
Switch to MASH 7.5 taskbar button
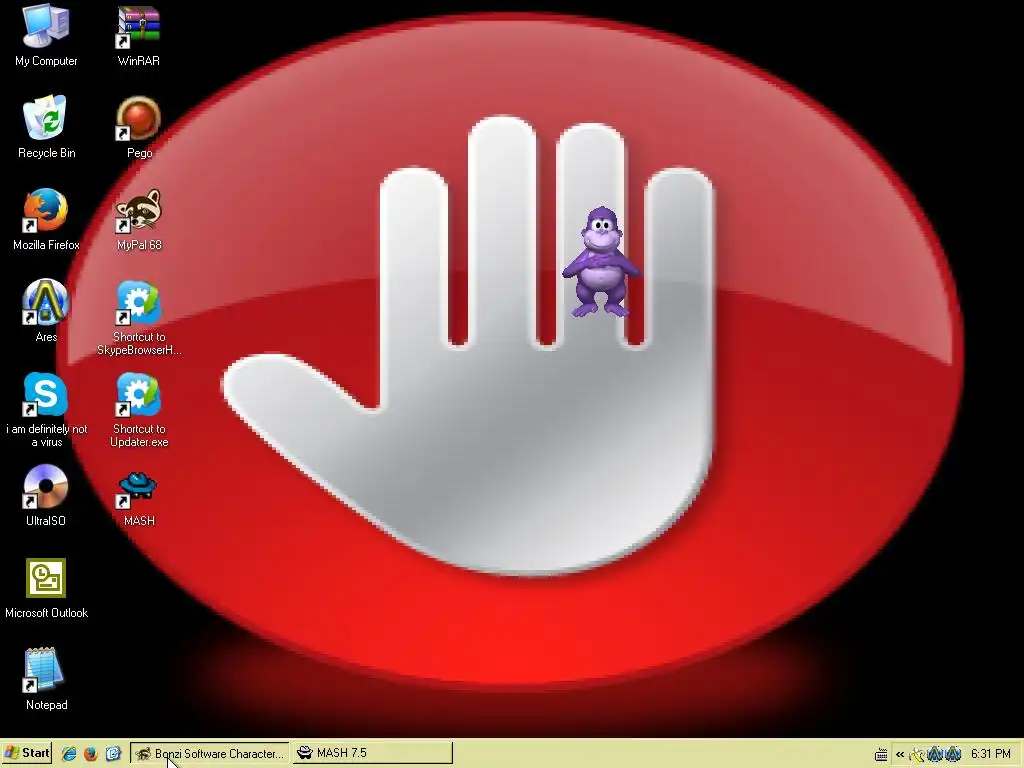[372, 753]
